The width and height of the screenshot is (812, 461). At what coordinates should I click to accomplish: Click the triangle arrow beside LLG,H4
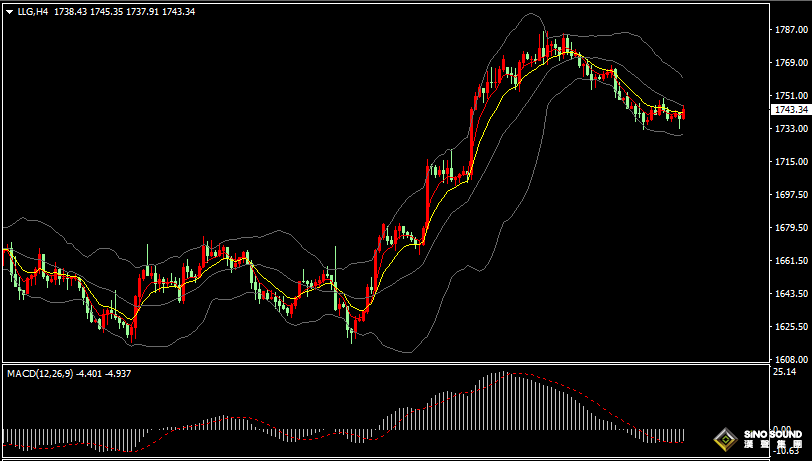coord(8,11)
